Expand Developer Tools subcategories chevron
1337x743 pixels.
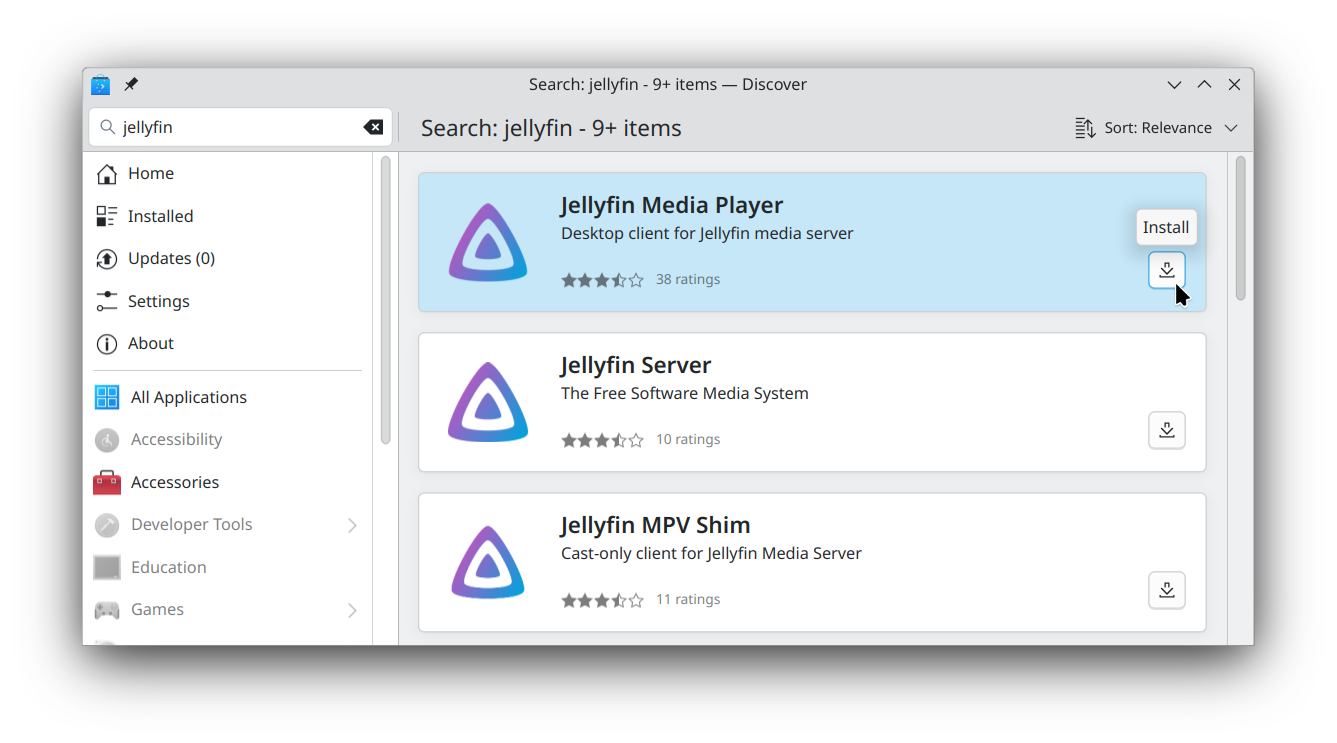(x=352, y=525)
